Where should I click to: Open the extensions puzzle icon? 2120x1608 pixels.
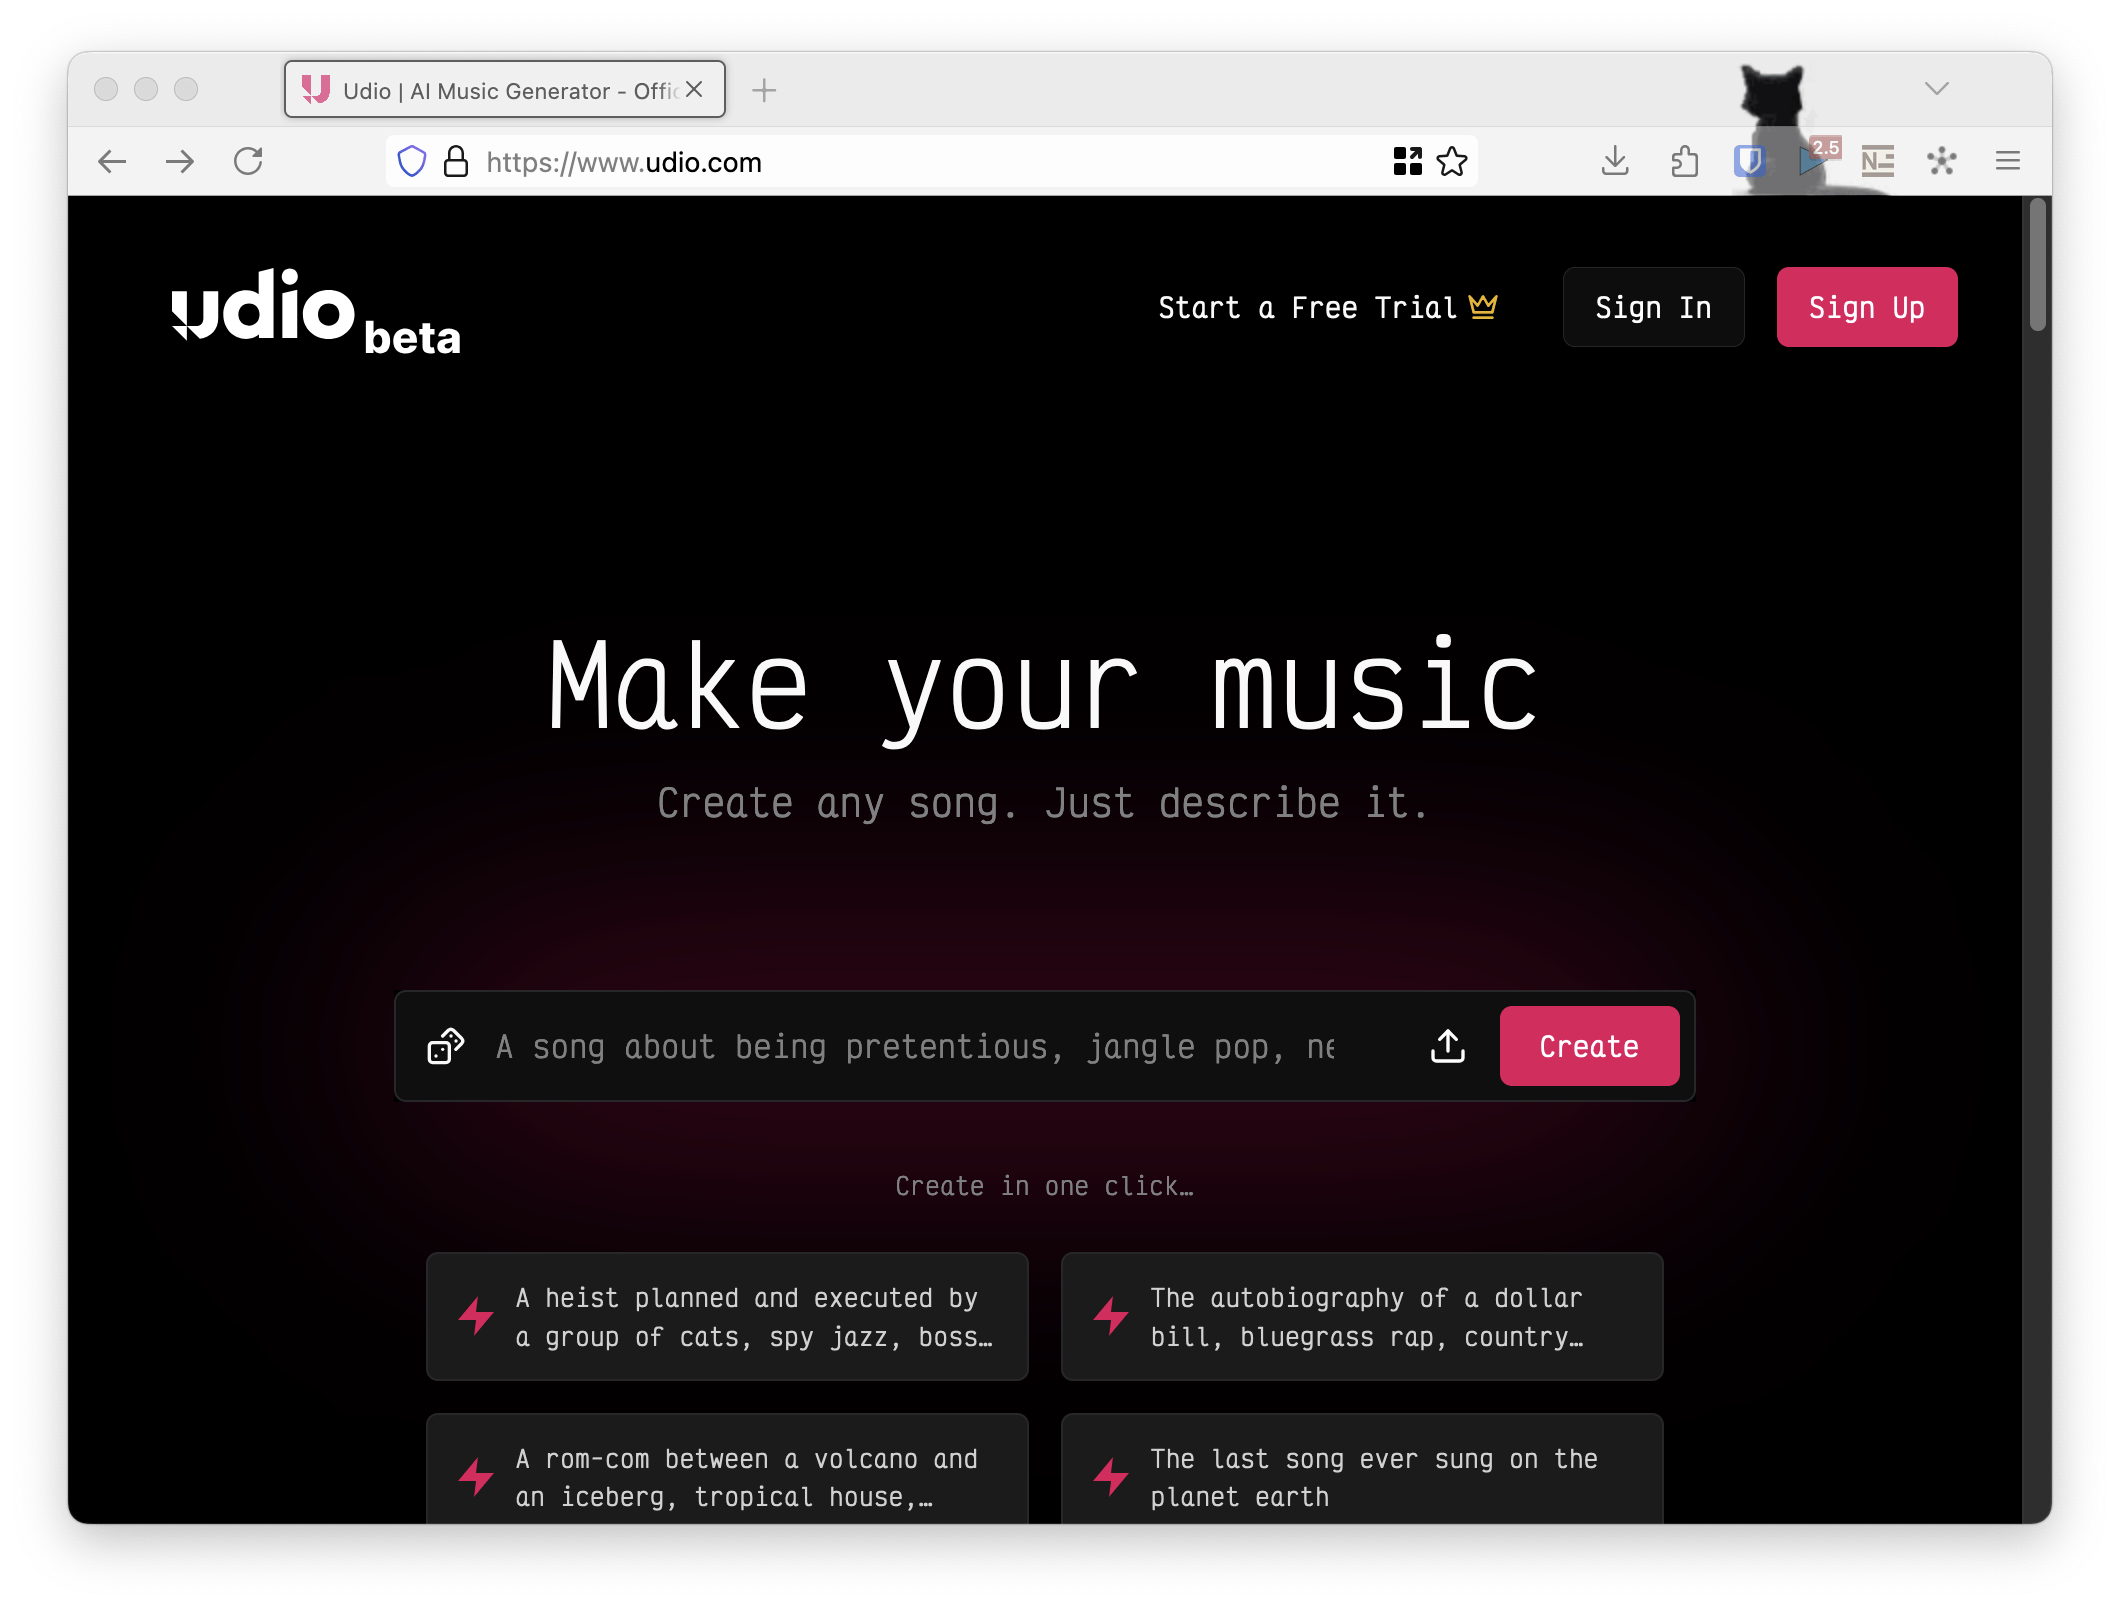1685,161
